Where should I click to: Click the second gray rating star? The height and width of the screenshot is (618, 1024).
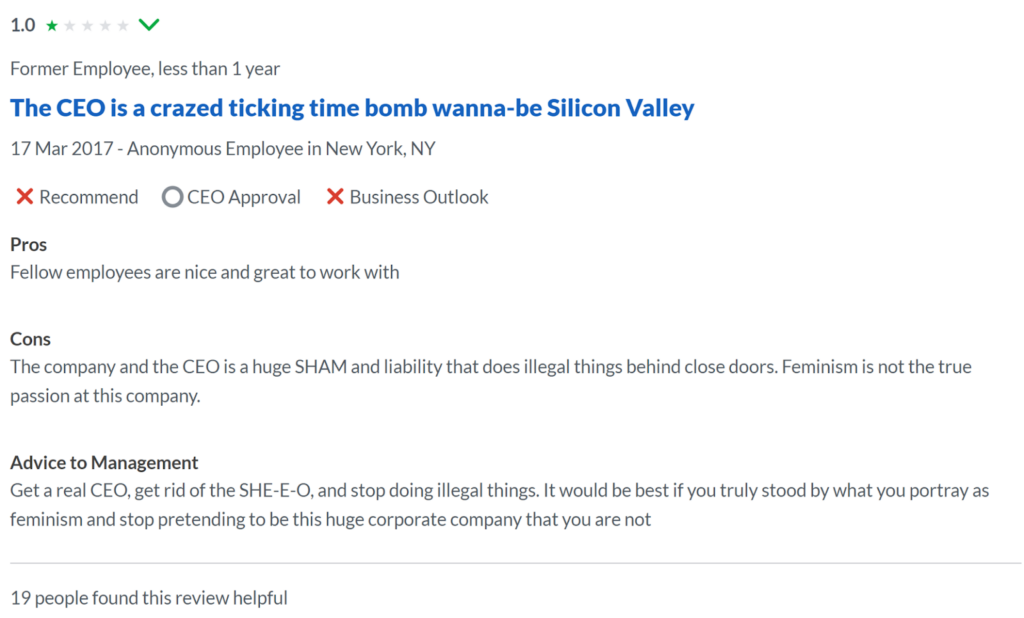70,25
